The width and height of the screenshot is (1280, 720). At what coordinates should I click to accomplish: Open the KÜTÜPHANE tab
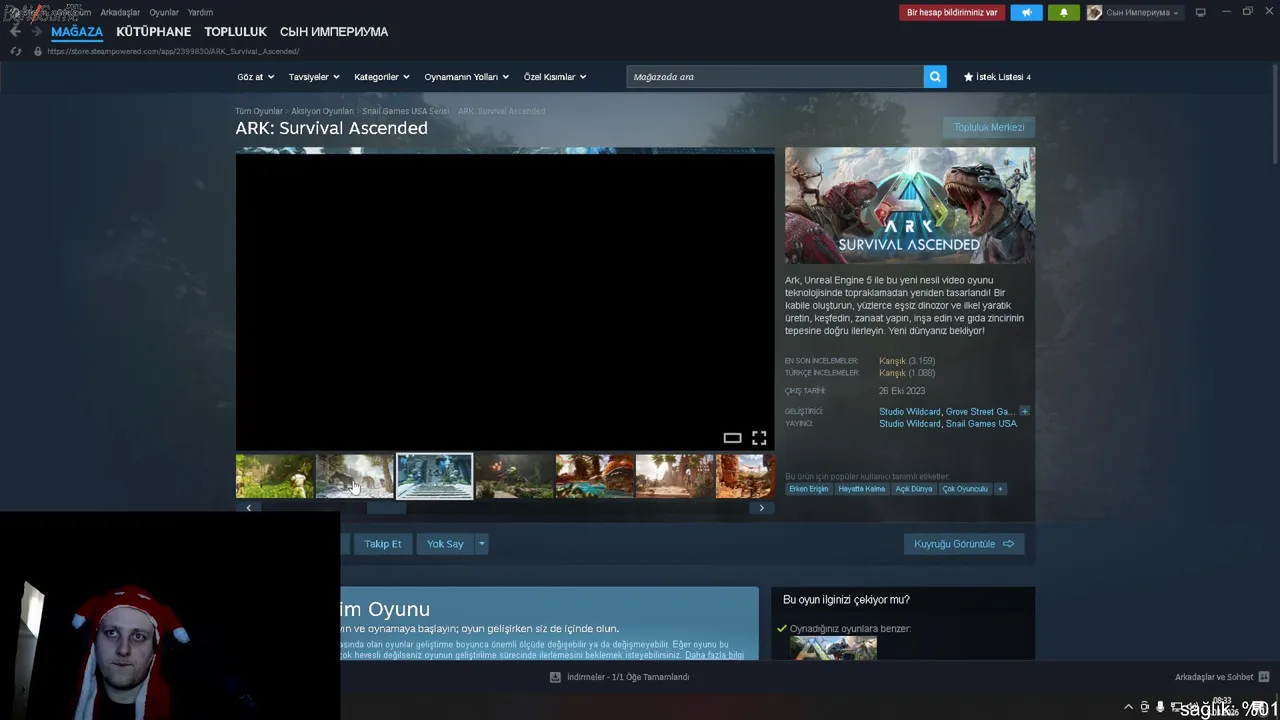[153, 32]
